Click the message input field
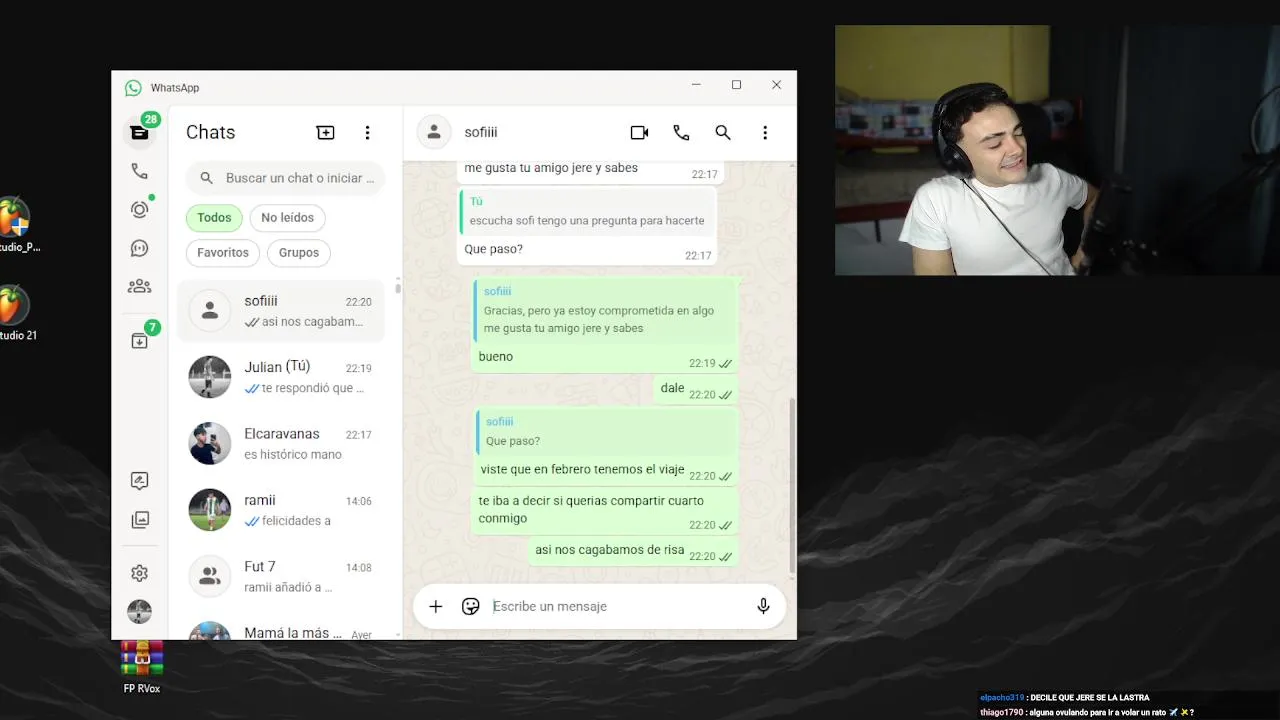 (615, 606)
